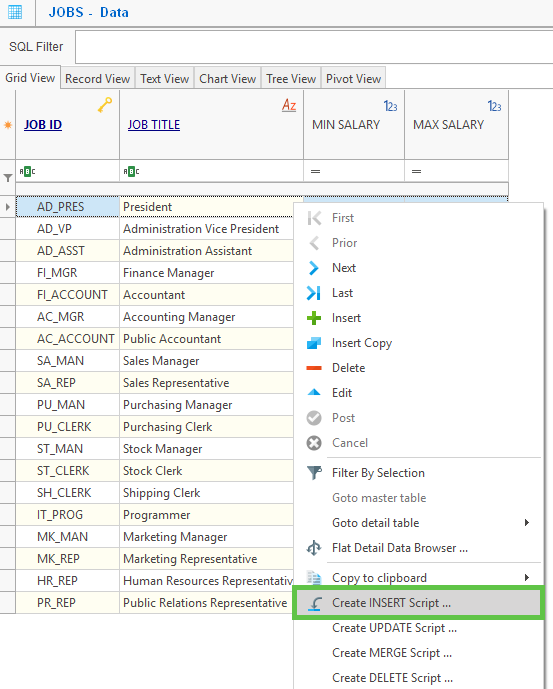Image resolution: width=553 pixels, height=689 pixels.
Task: Click the blue triangle Edit icon
Action: coord(314,392)
